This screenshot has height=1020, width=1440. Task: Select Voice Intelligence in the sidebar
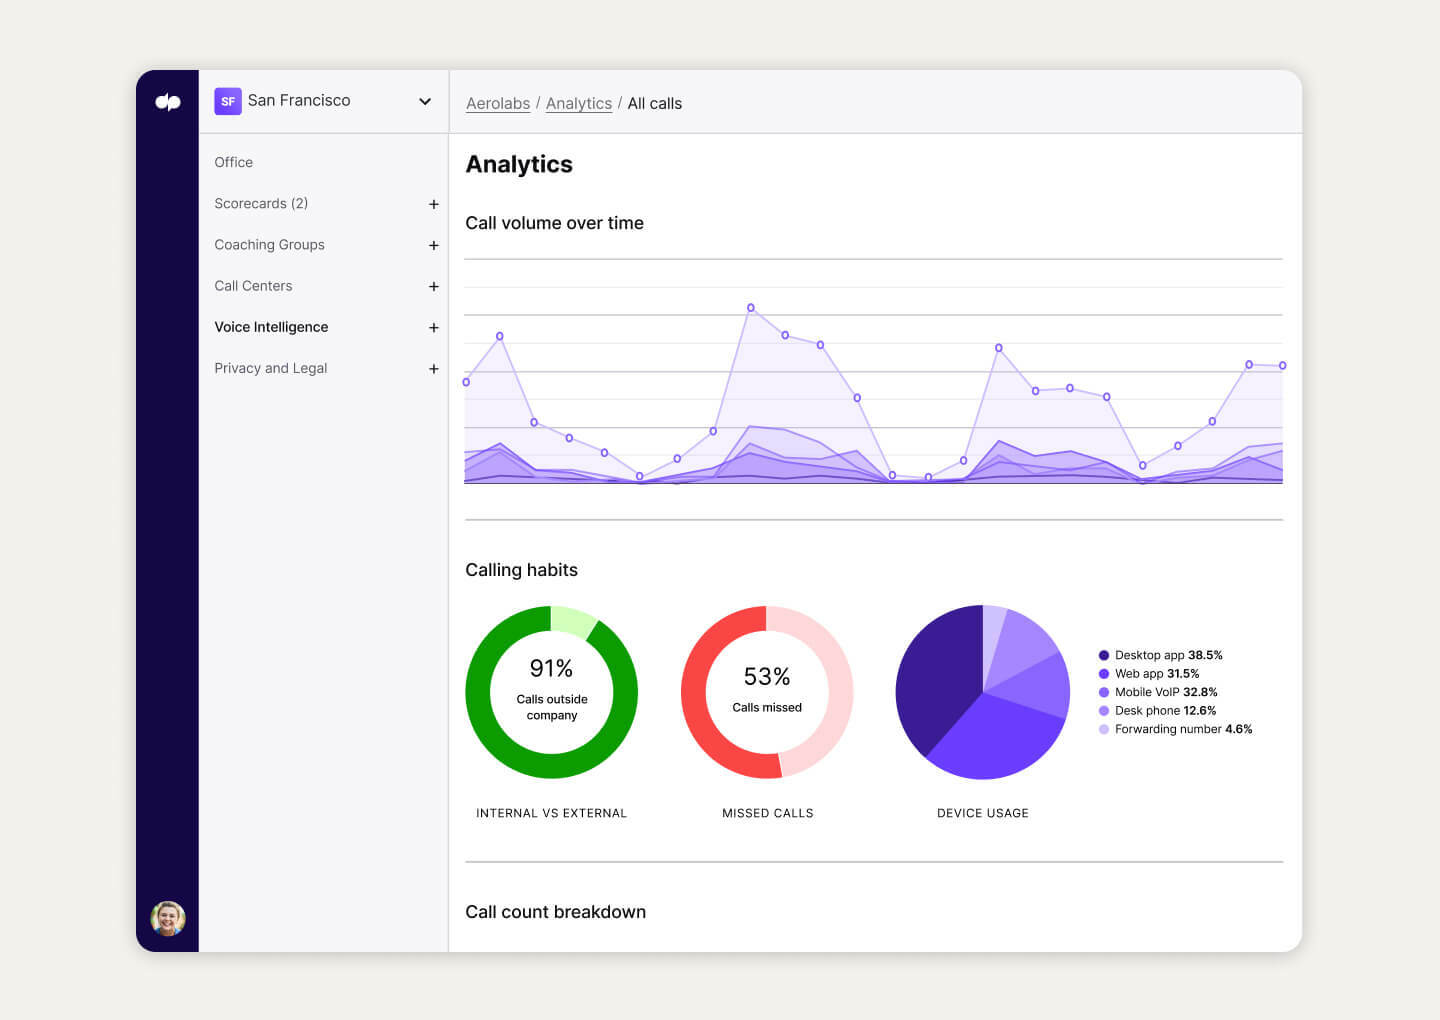click(271, 327)
